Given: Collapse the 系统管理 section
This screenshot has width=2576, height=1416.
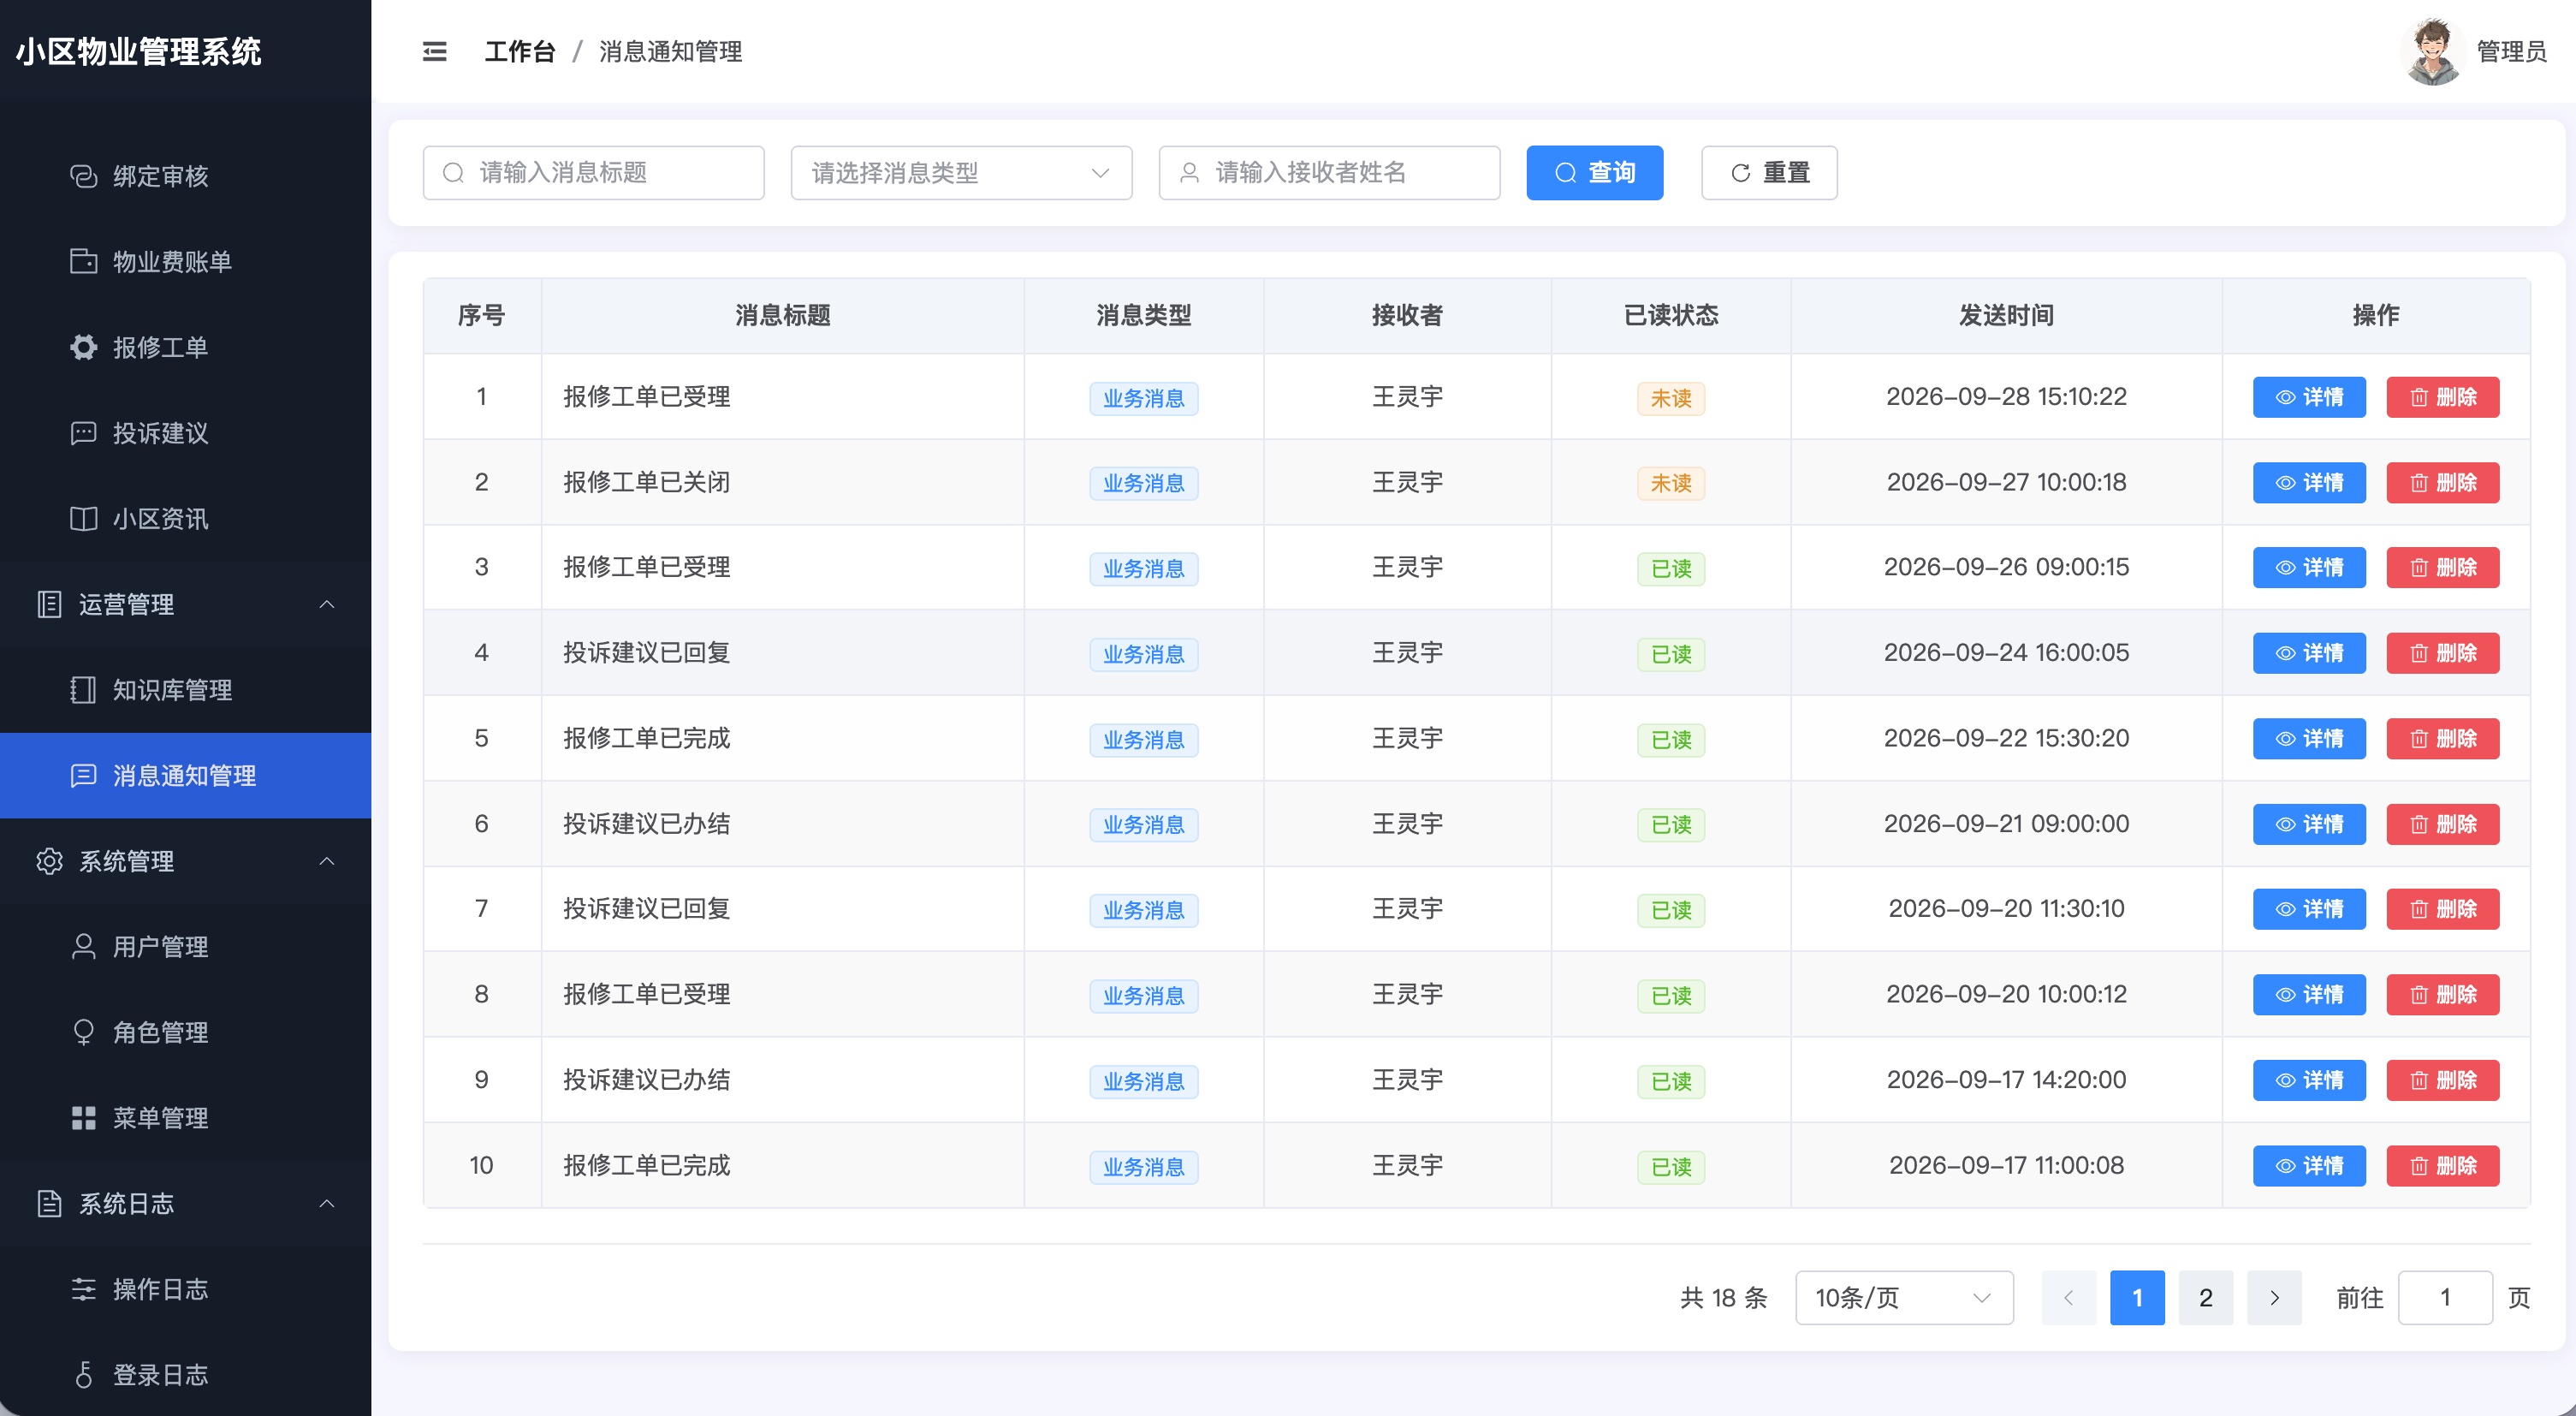Looking at the screenshot, I should tap(185, 861).
